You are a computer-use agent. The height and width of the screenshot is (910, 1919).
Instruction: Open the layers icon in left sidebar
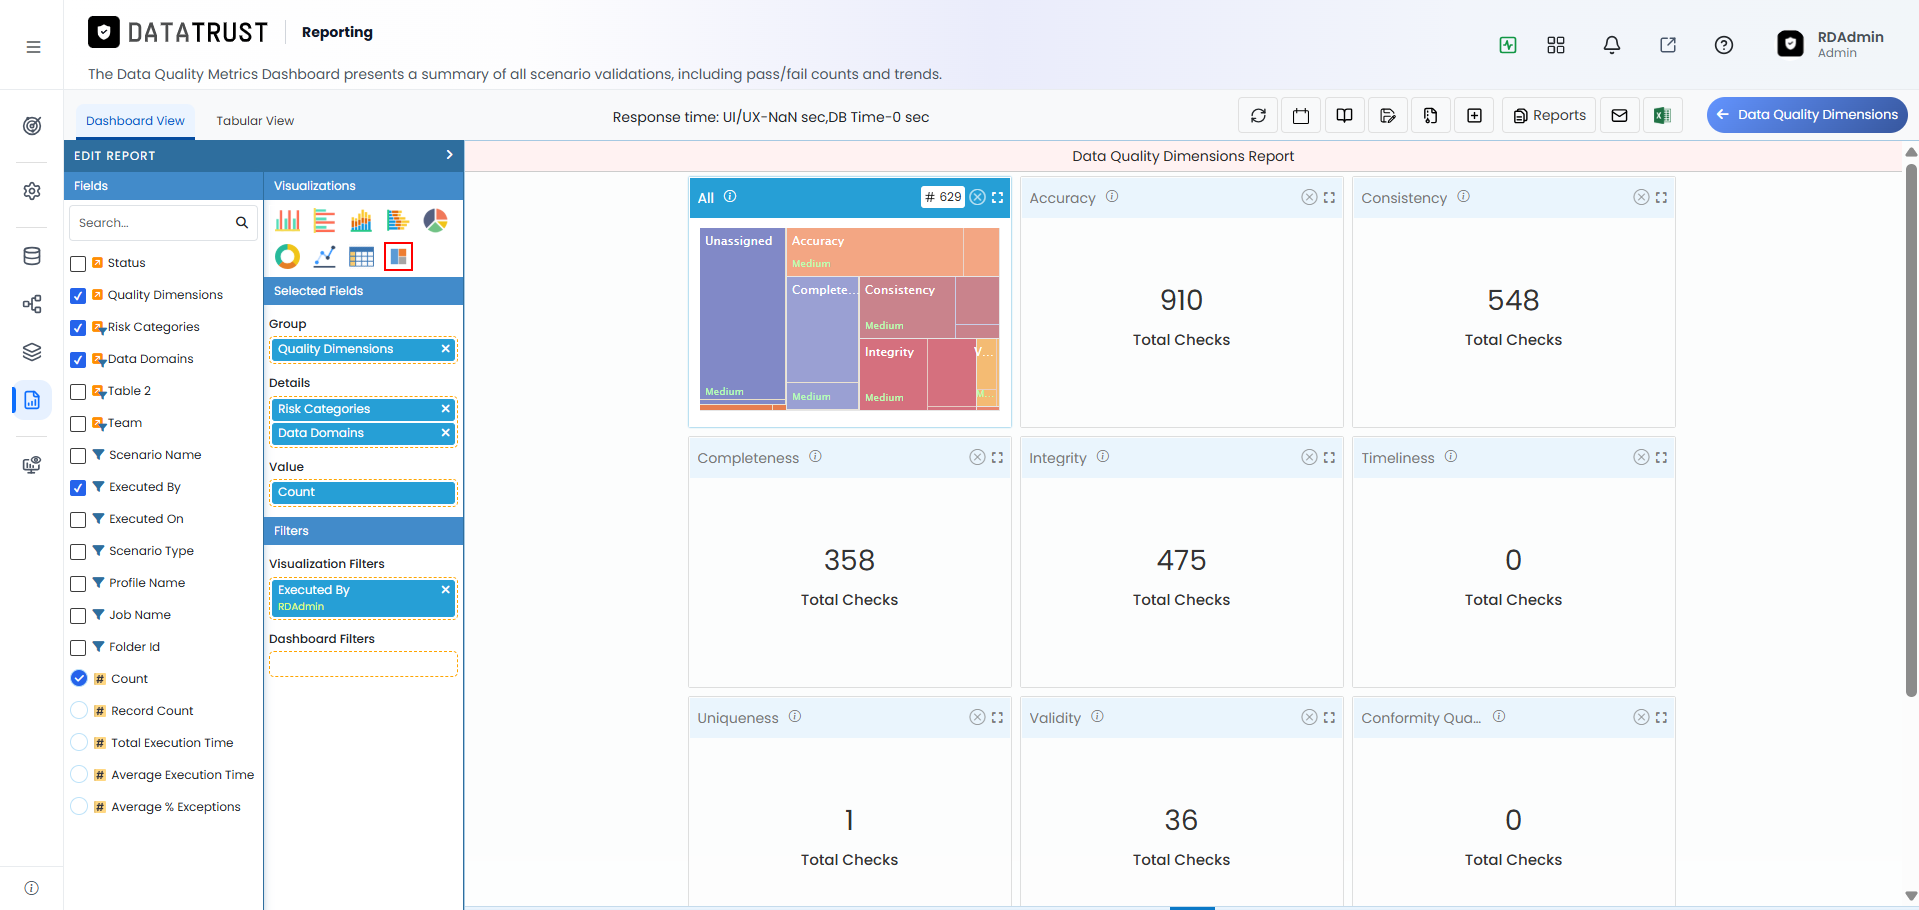pos(32,352)
